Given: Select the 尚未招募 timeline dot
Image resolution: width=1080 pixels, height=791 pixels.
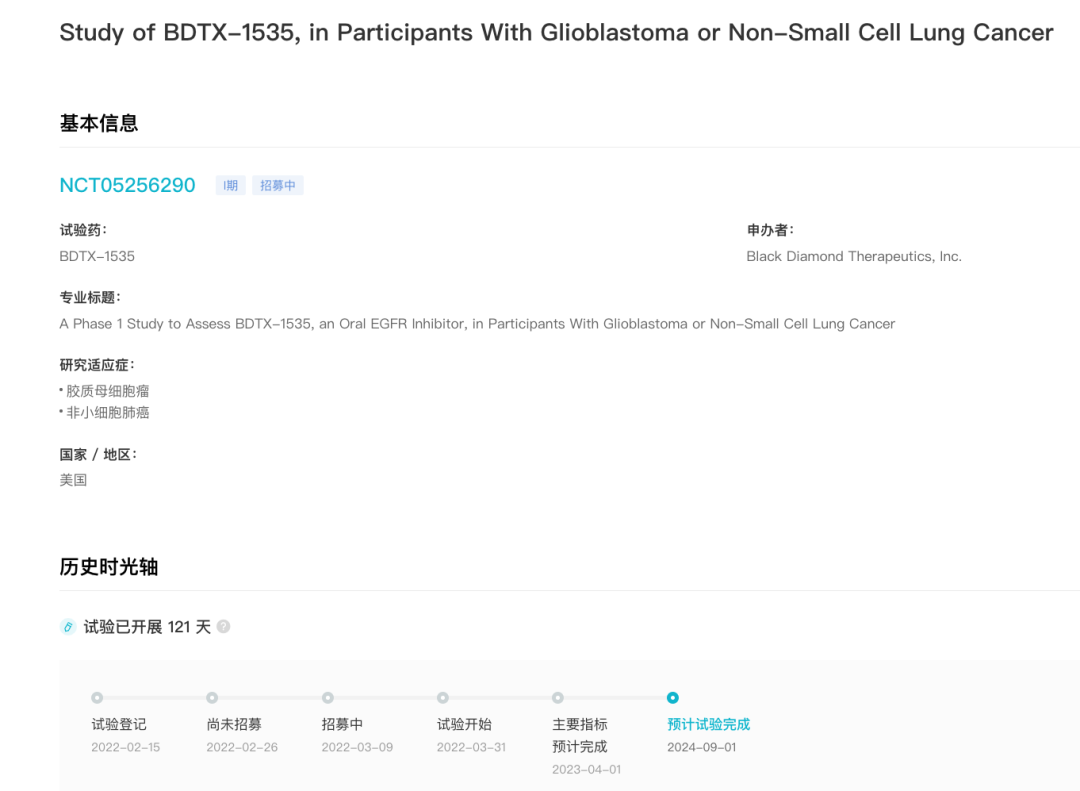Looking at the screenshot, I should point(212,698).
